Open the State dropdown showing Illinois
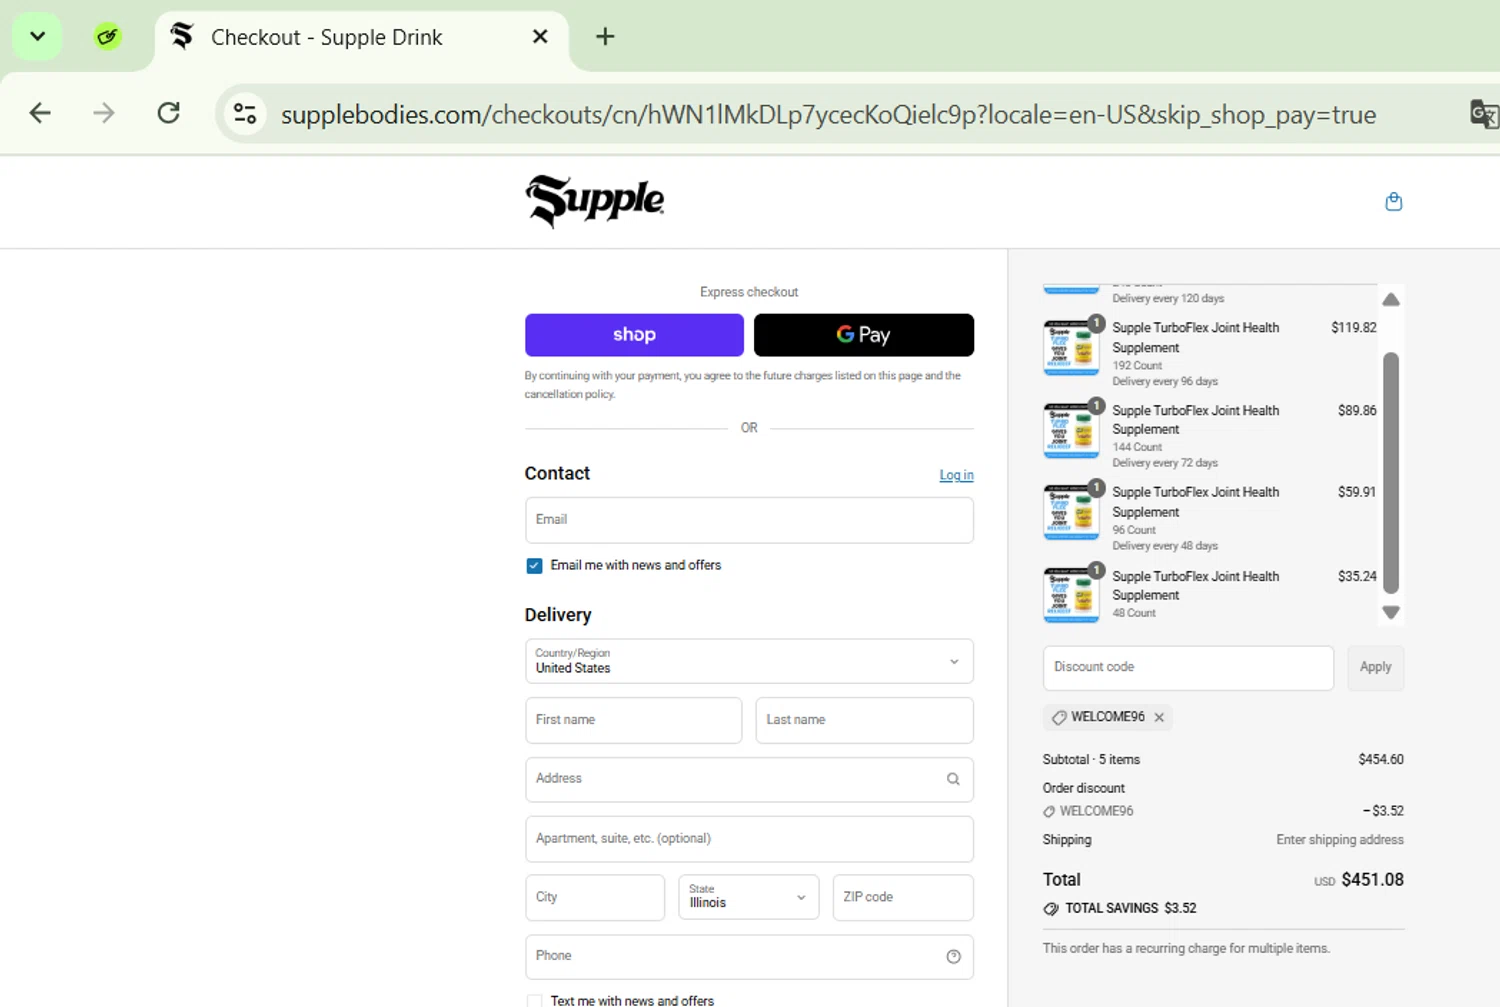 point(748,897)
